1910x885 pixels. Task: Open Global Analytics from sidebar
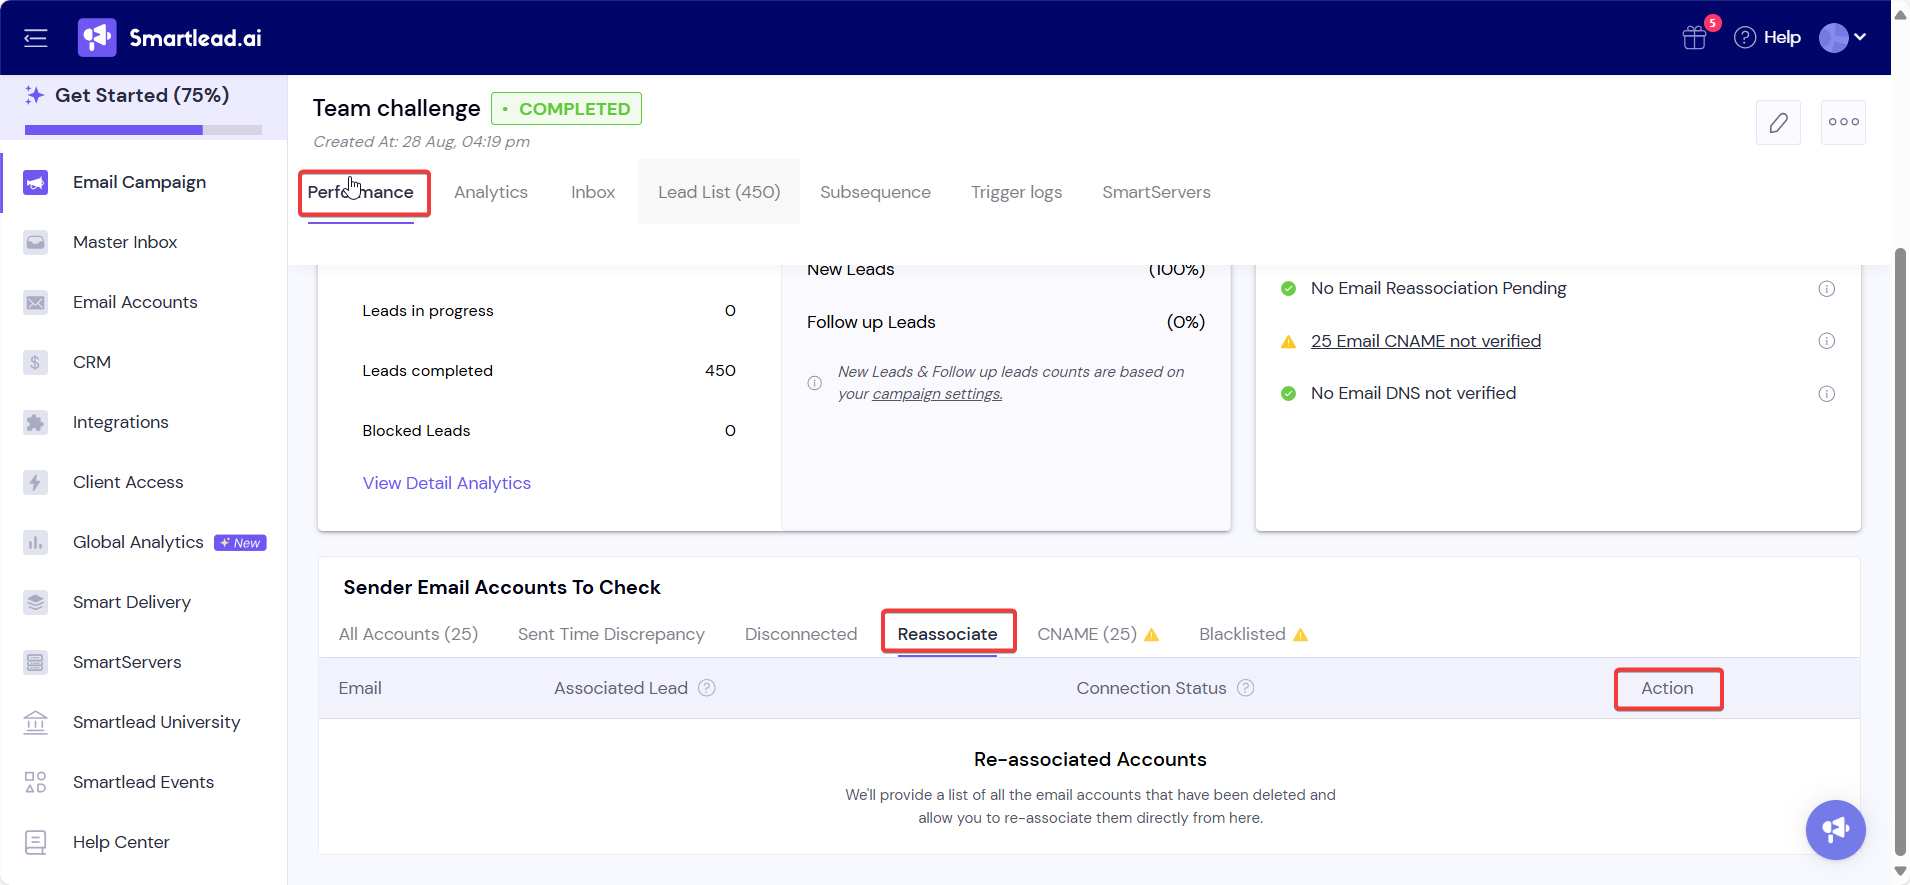(x=138, y=542)
